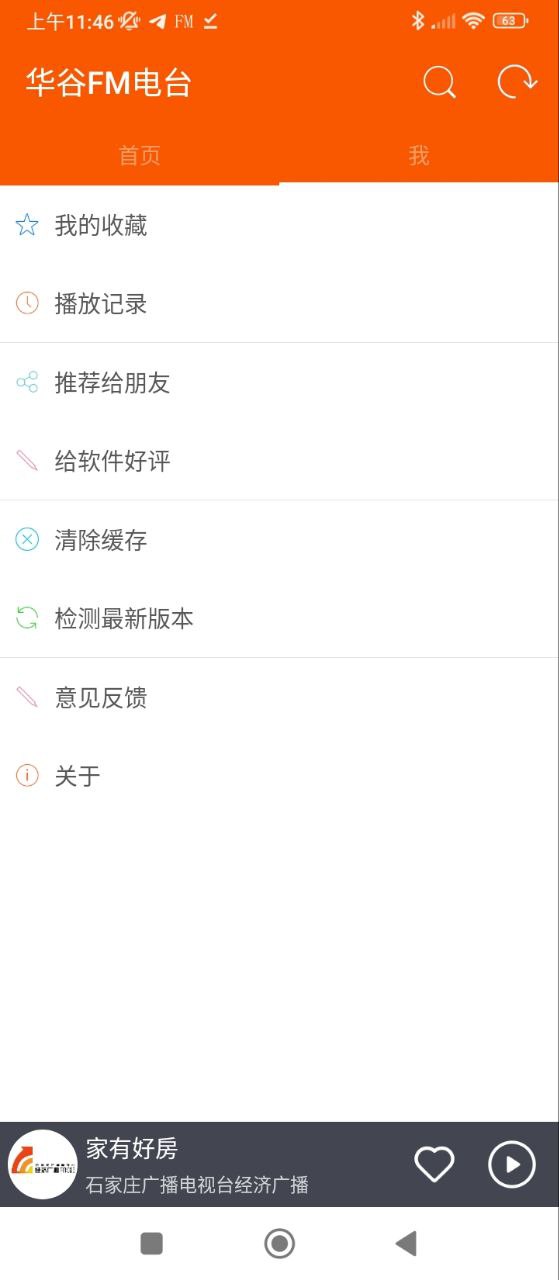Toggle the heart favorite on 家有好房
Screen dimensions: 559x1280
click(x=434, y=1164)
